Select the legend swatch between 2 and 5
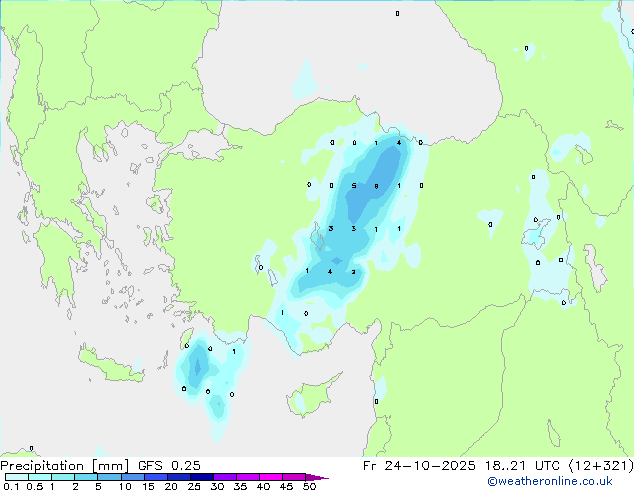This screenshot has width=634, height=490. click(86, 477)
